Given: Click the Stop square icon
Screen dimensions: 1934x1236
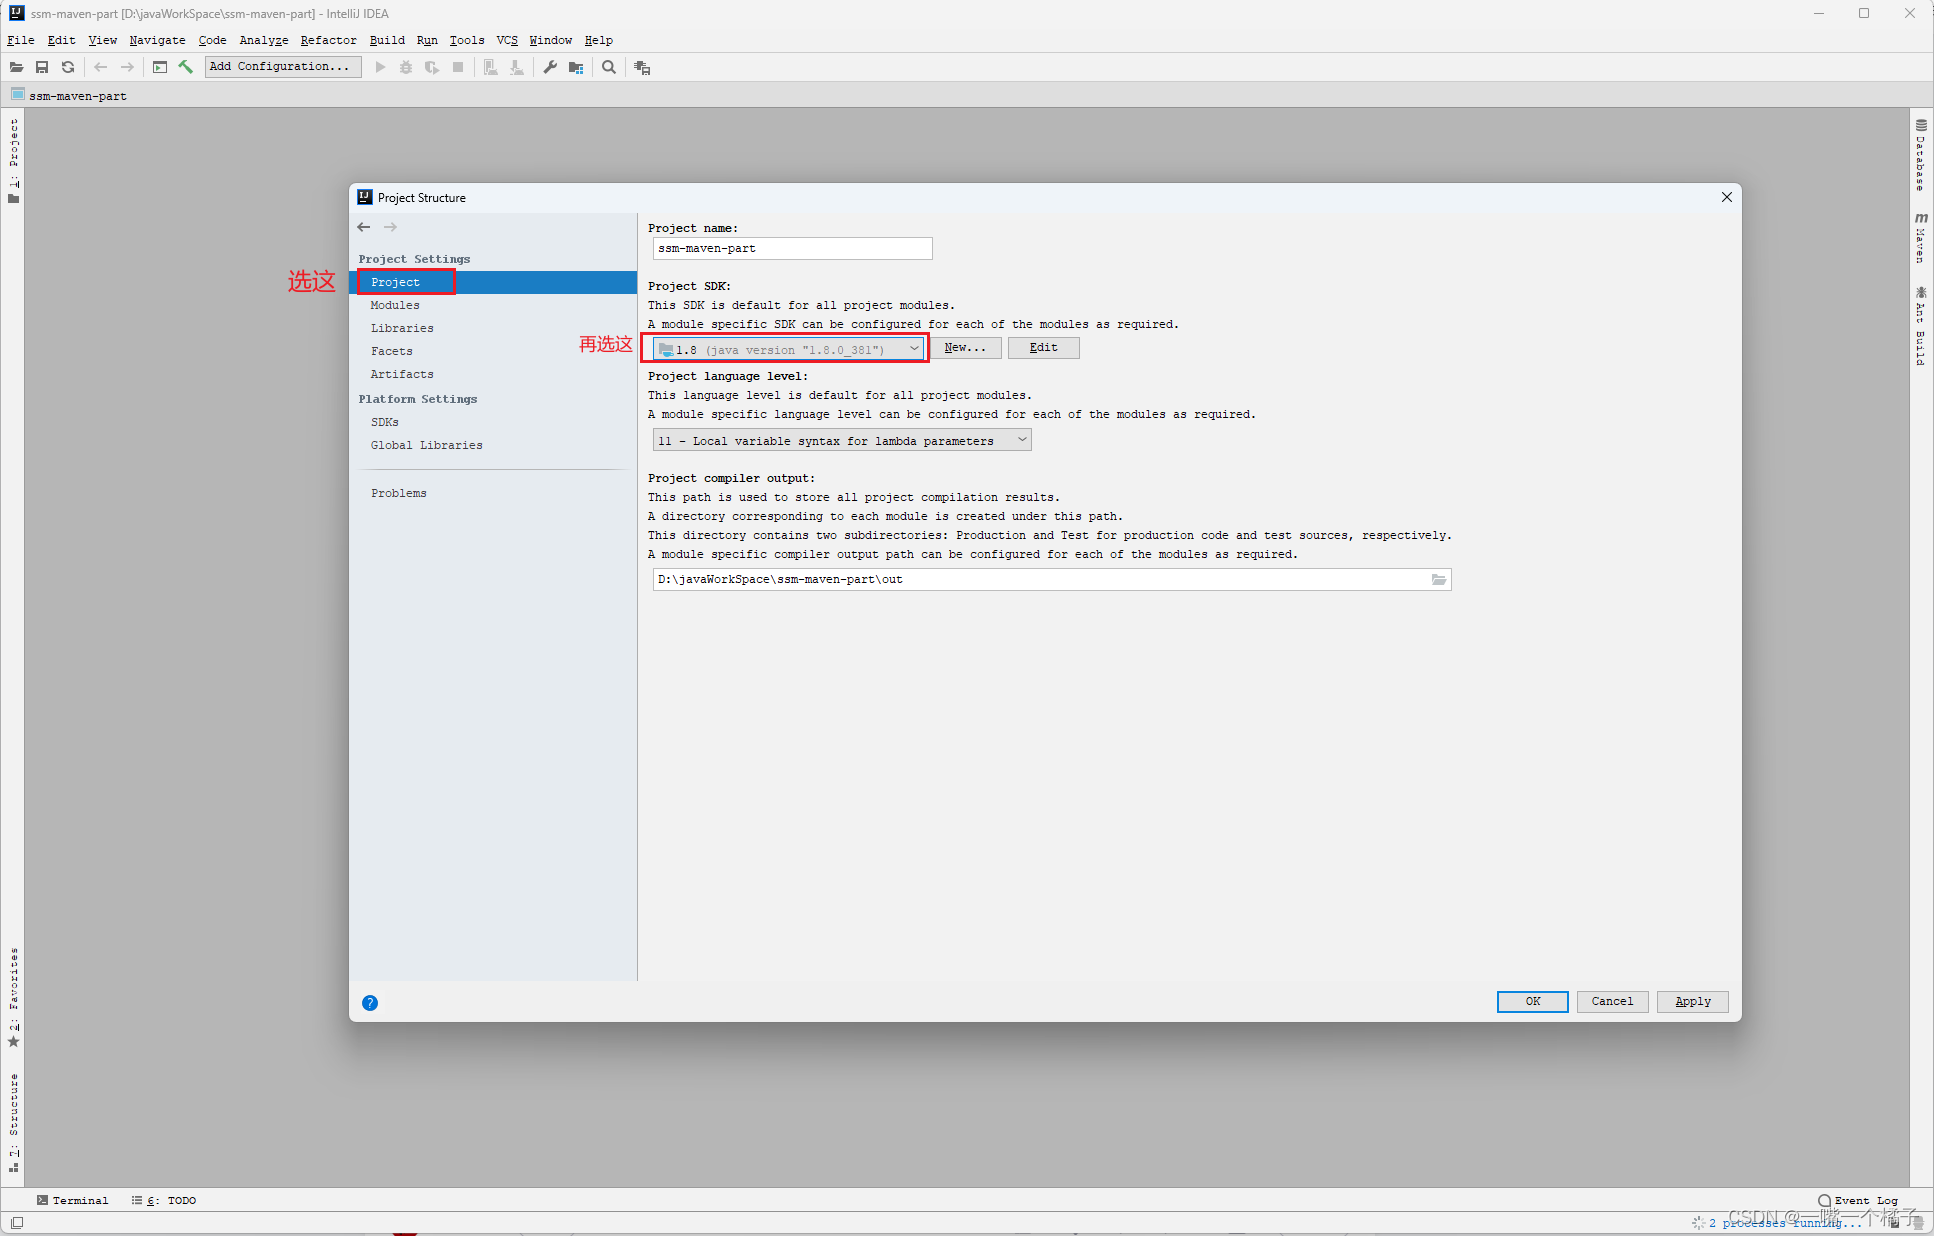Looking at the screenshot, I should [458, 67].
